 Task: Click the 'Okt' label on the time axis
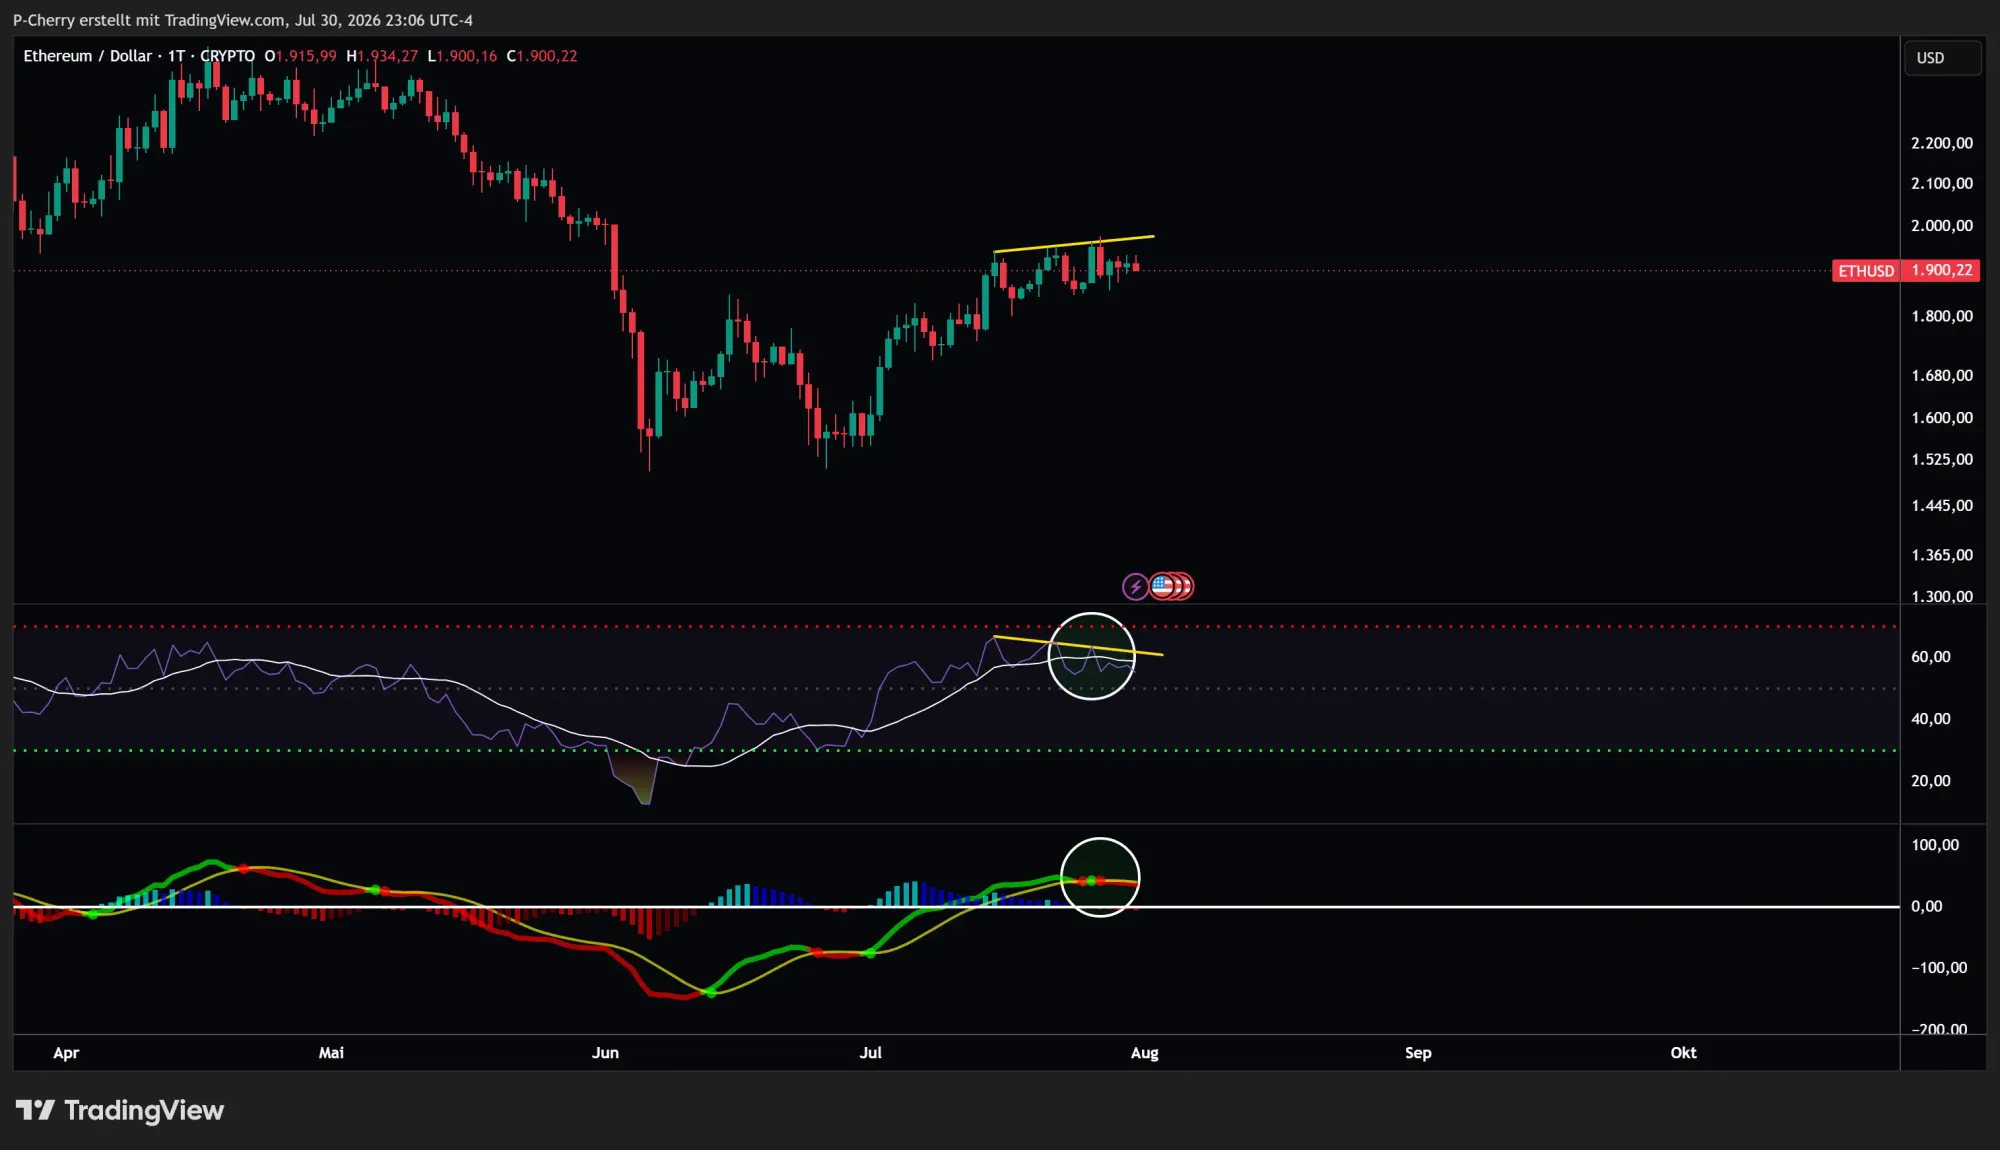pyautogui.click(x=1684, y=1053)
